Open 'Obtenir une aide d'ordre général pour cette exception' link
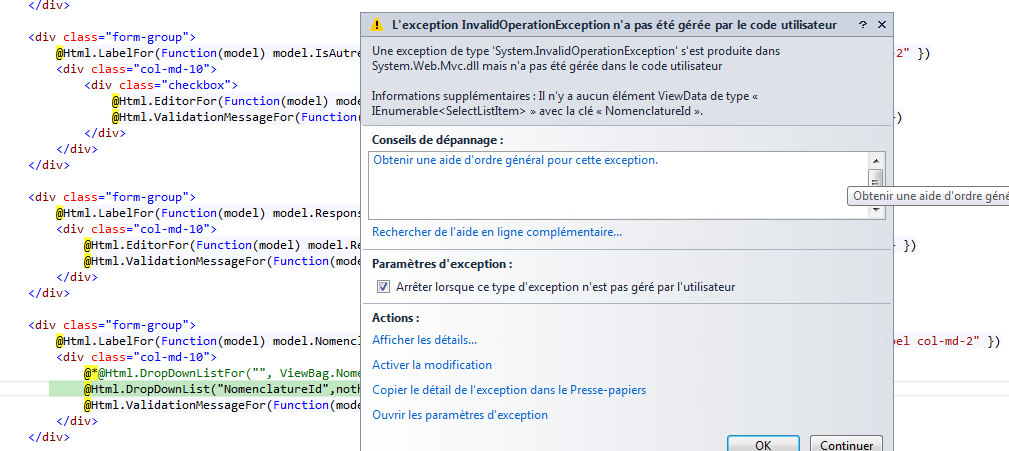The height and width of the screenshot is (451, 1009). tap(515, 160)
